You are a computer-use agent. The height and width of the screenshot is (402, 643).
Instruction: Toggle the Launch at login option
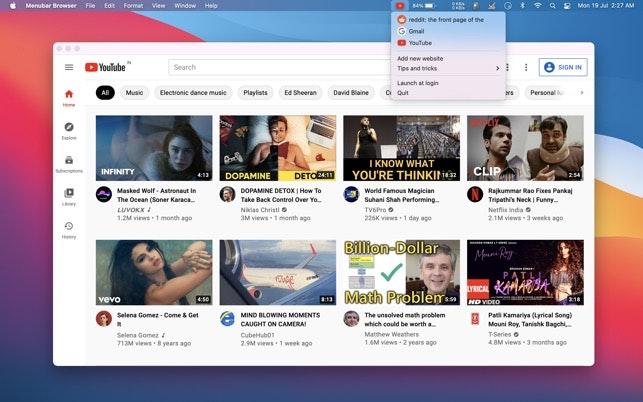[417, 83]
